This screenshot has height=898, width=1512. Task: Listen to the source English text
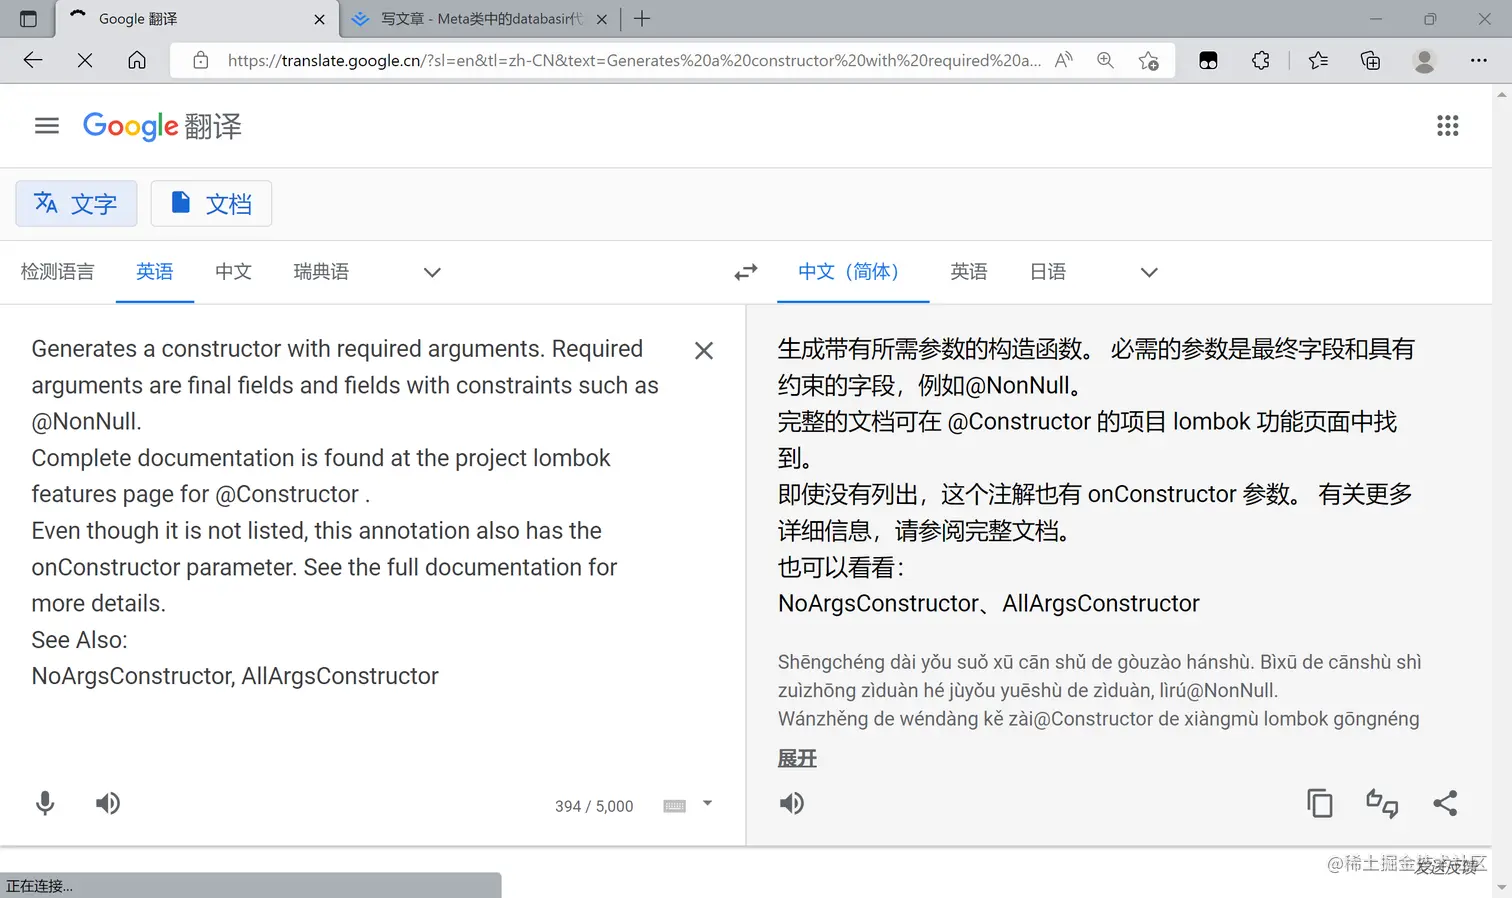pyautogui.click(x=108, y=803)
